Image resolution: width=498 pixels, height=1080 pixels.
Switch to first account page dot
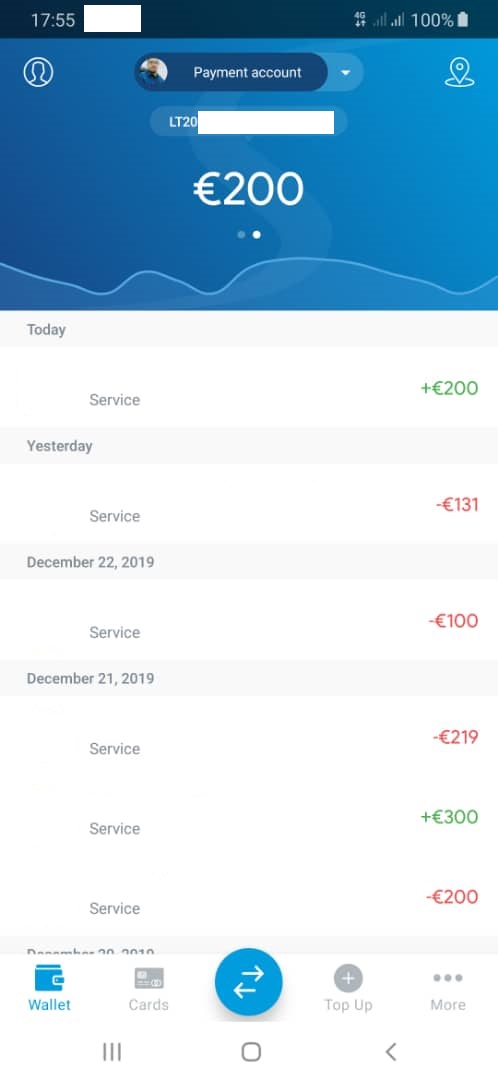(241, 235)
